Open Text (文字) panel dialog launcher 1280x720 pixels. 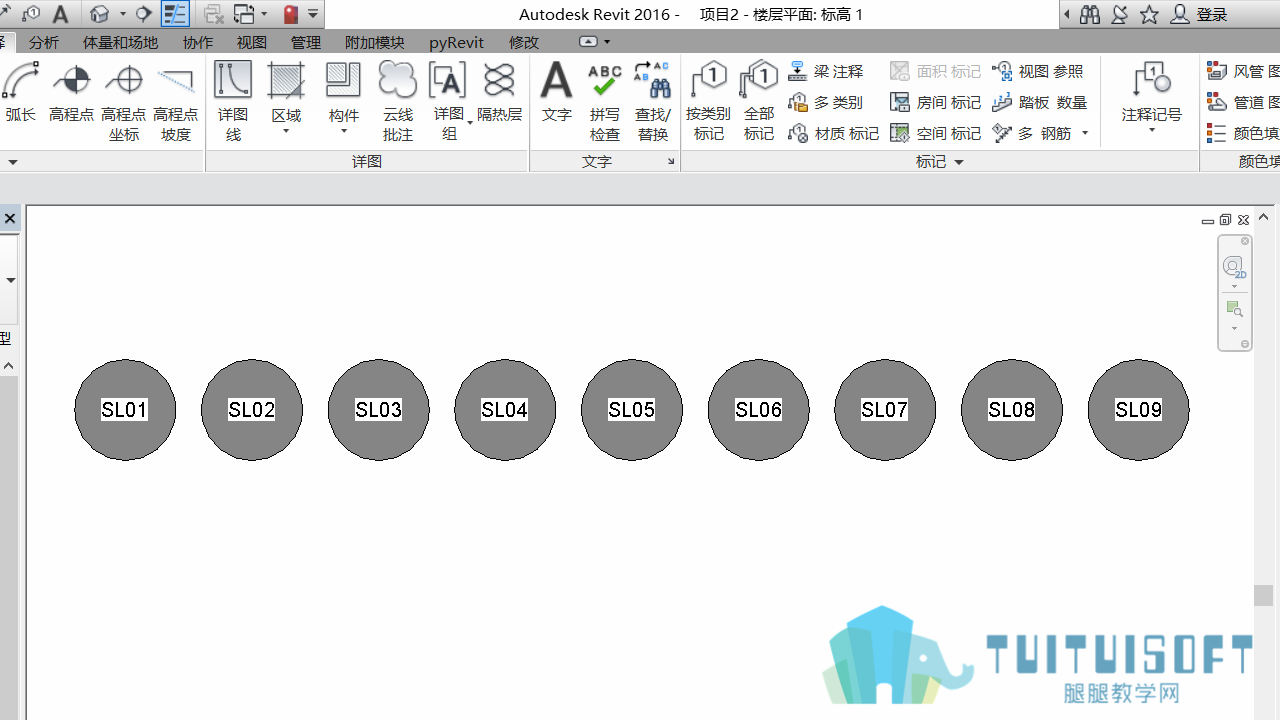pyautogui.click(x=671, y=162)
